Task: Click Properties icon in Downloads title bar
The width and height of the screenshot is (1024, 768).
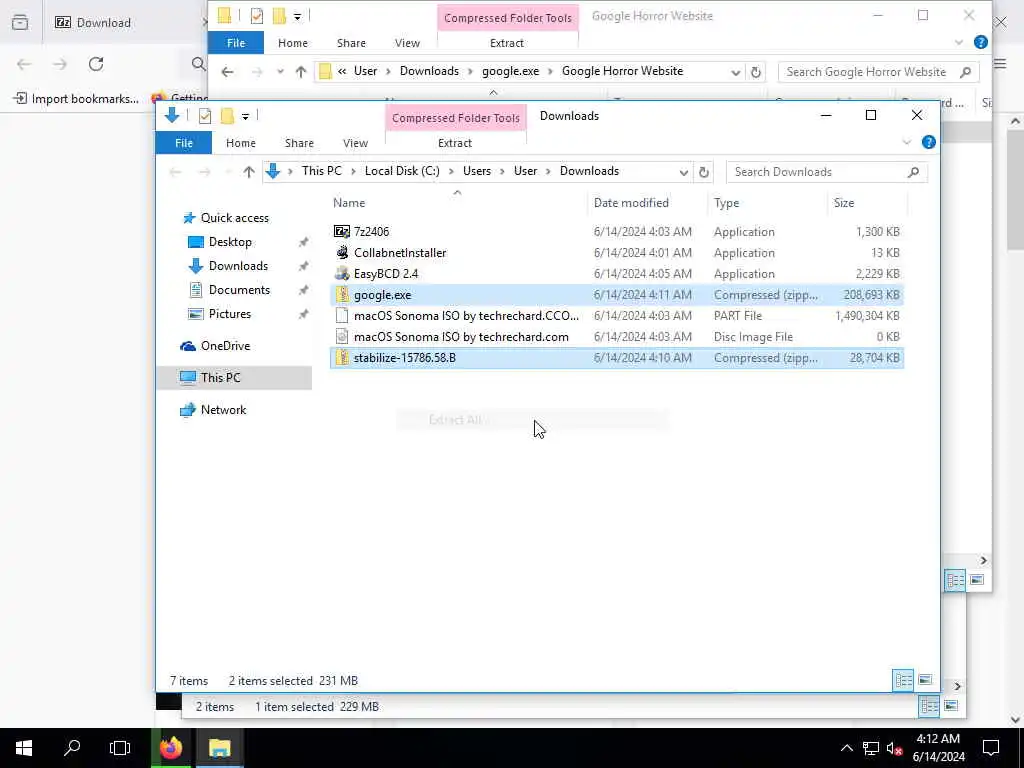Action: (x=205, y=116)
